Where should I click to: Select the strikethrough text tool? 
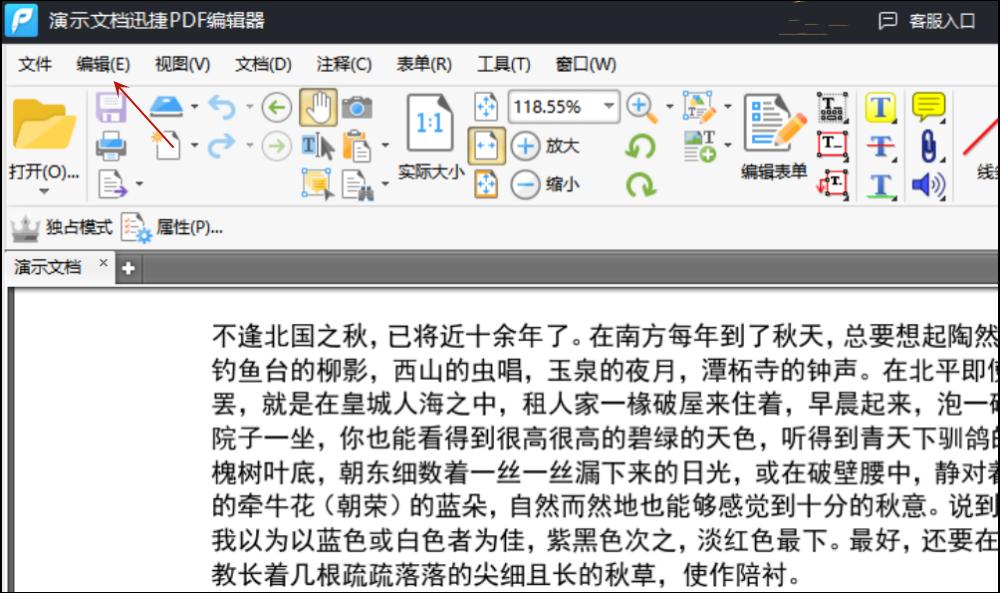pyautogui.click(x=880, y=146)
